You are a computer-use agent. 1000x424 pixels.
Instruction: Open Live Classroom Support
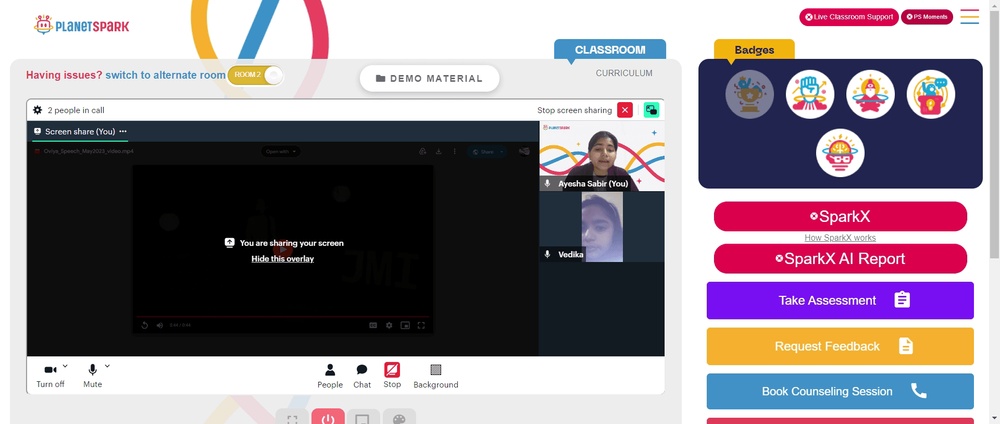849,17
